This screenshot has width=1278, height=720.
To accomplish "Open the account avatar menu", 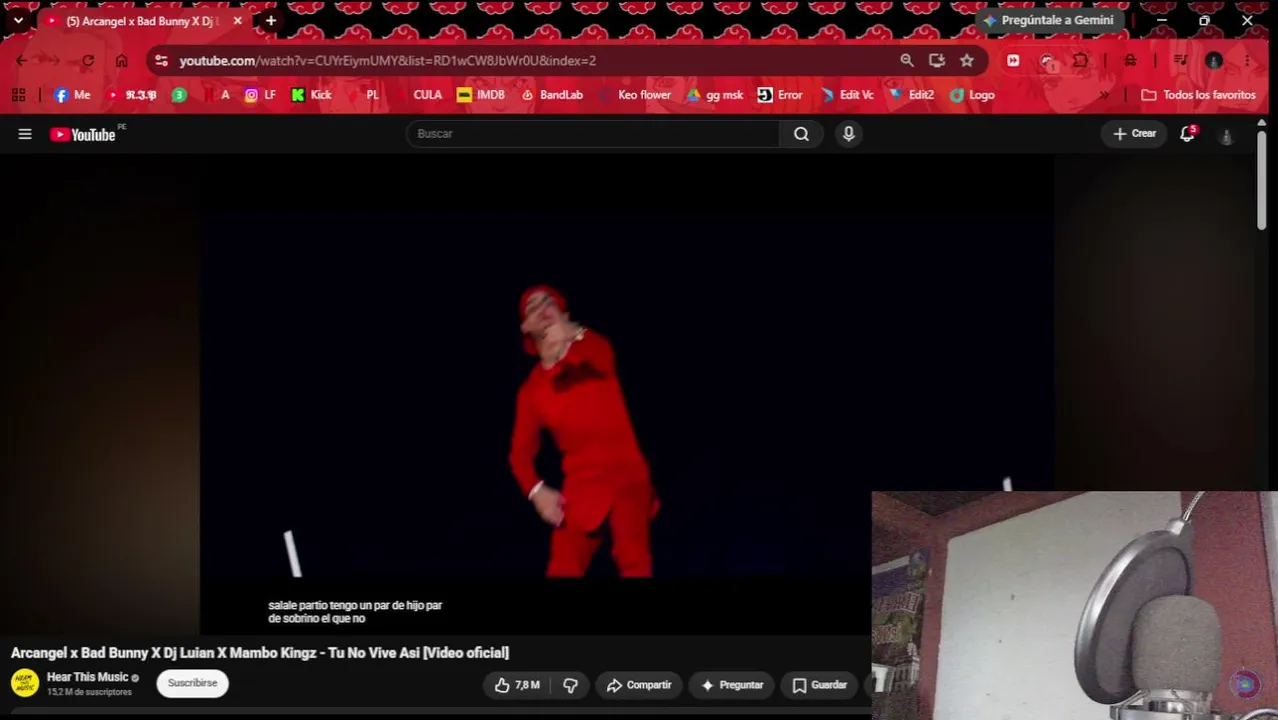I will pyautogui.click(x=1226, y=135).
